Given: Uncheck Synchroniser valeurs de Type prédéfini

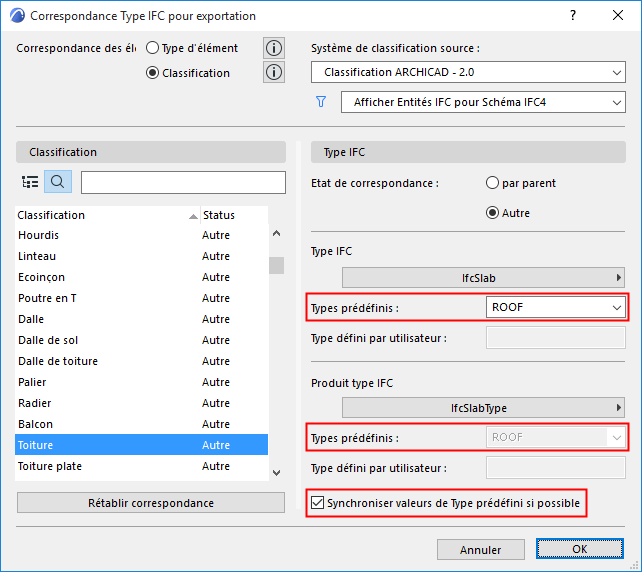Looking at the screenshot, I should coord(318,502).
